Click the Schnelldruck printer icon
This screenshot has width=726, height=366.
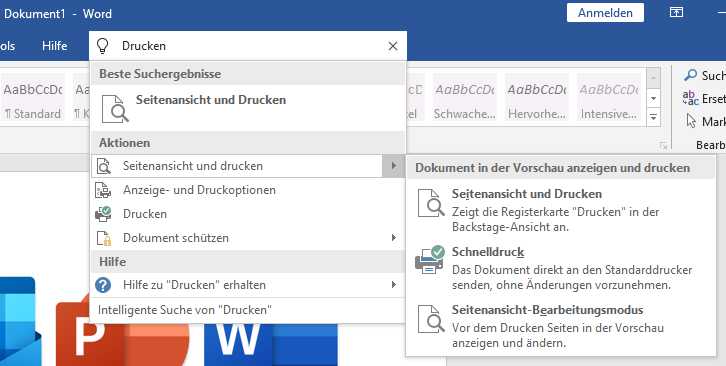tap(430, 260)
